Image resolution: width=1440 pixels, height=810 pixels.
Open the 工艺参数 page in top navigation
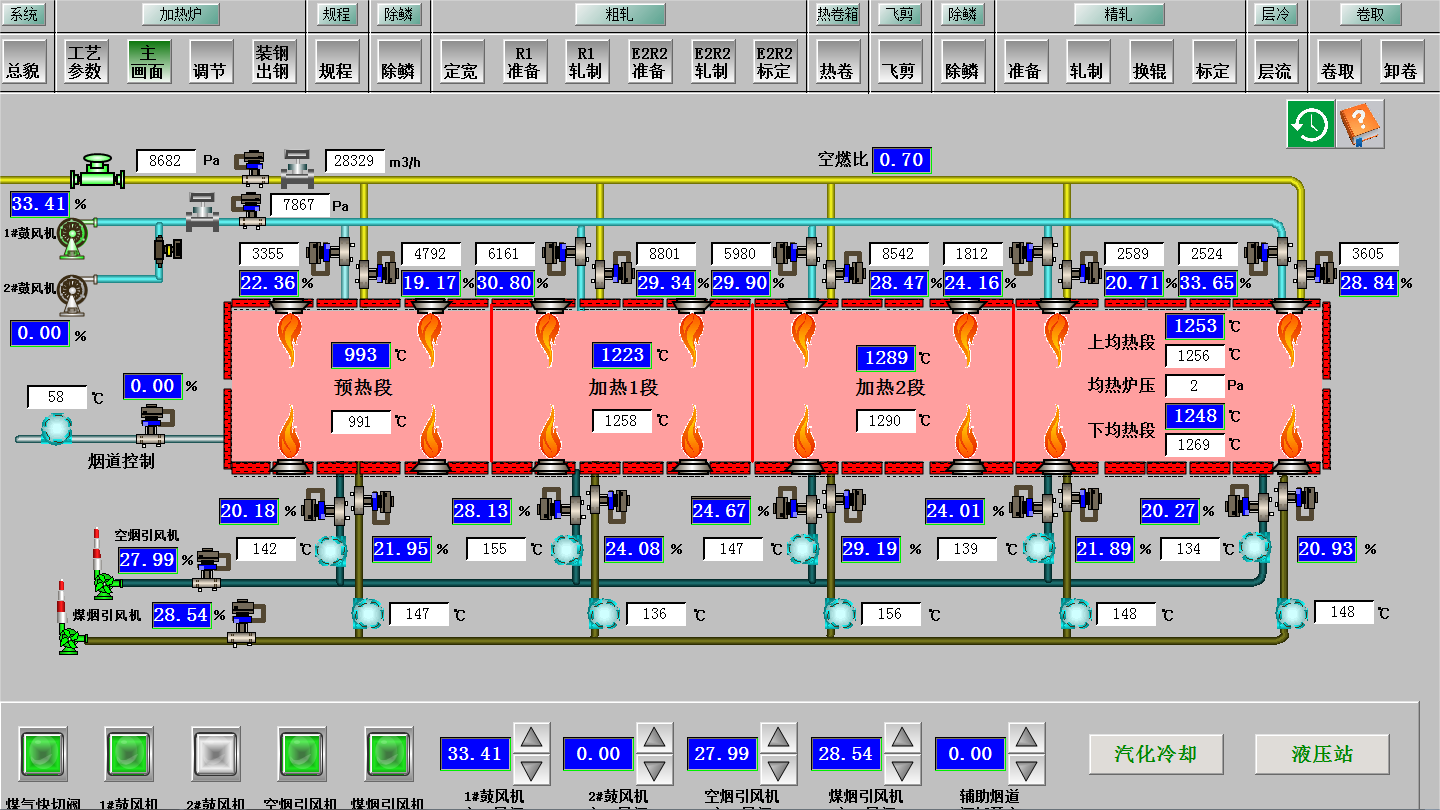coord(85,62)
